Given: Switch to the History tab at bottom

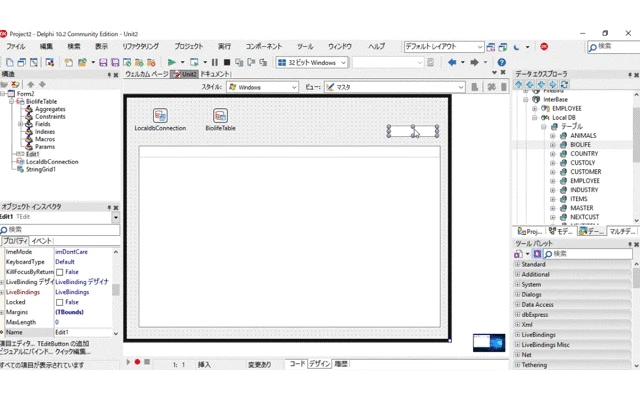Looking at the screenshot, I should (341, 364).
